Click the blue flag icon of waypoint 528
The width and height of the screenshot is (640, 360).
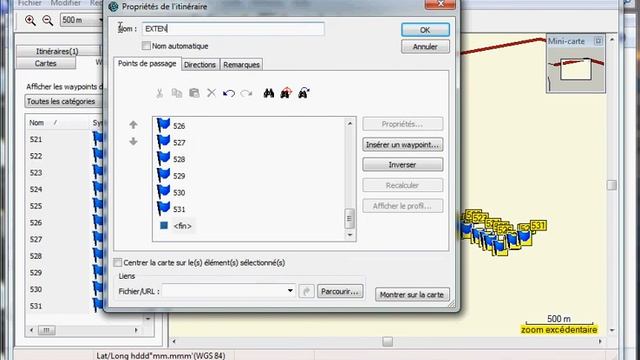pos(163,158)
